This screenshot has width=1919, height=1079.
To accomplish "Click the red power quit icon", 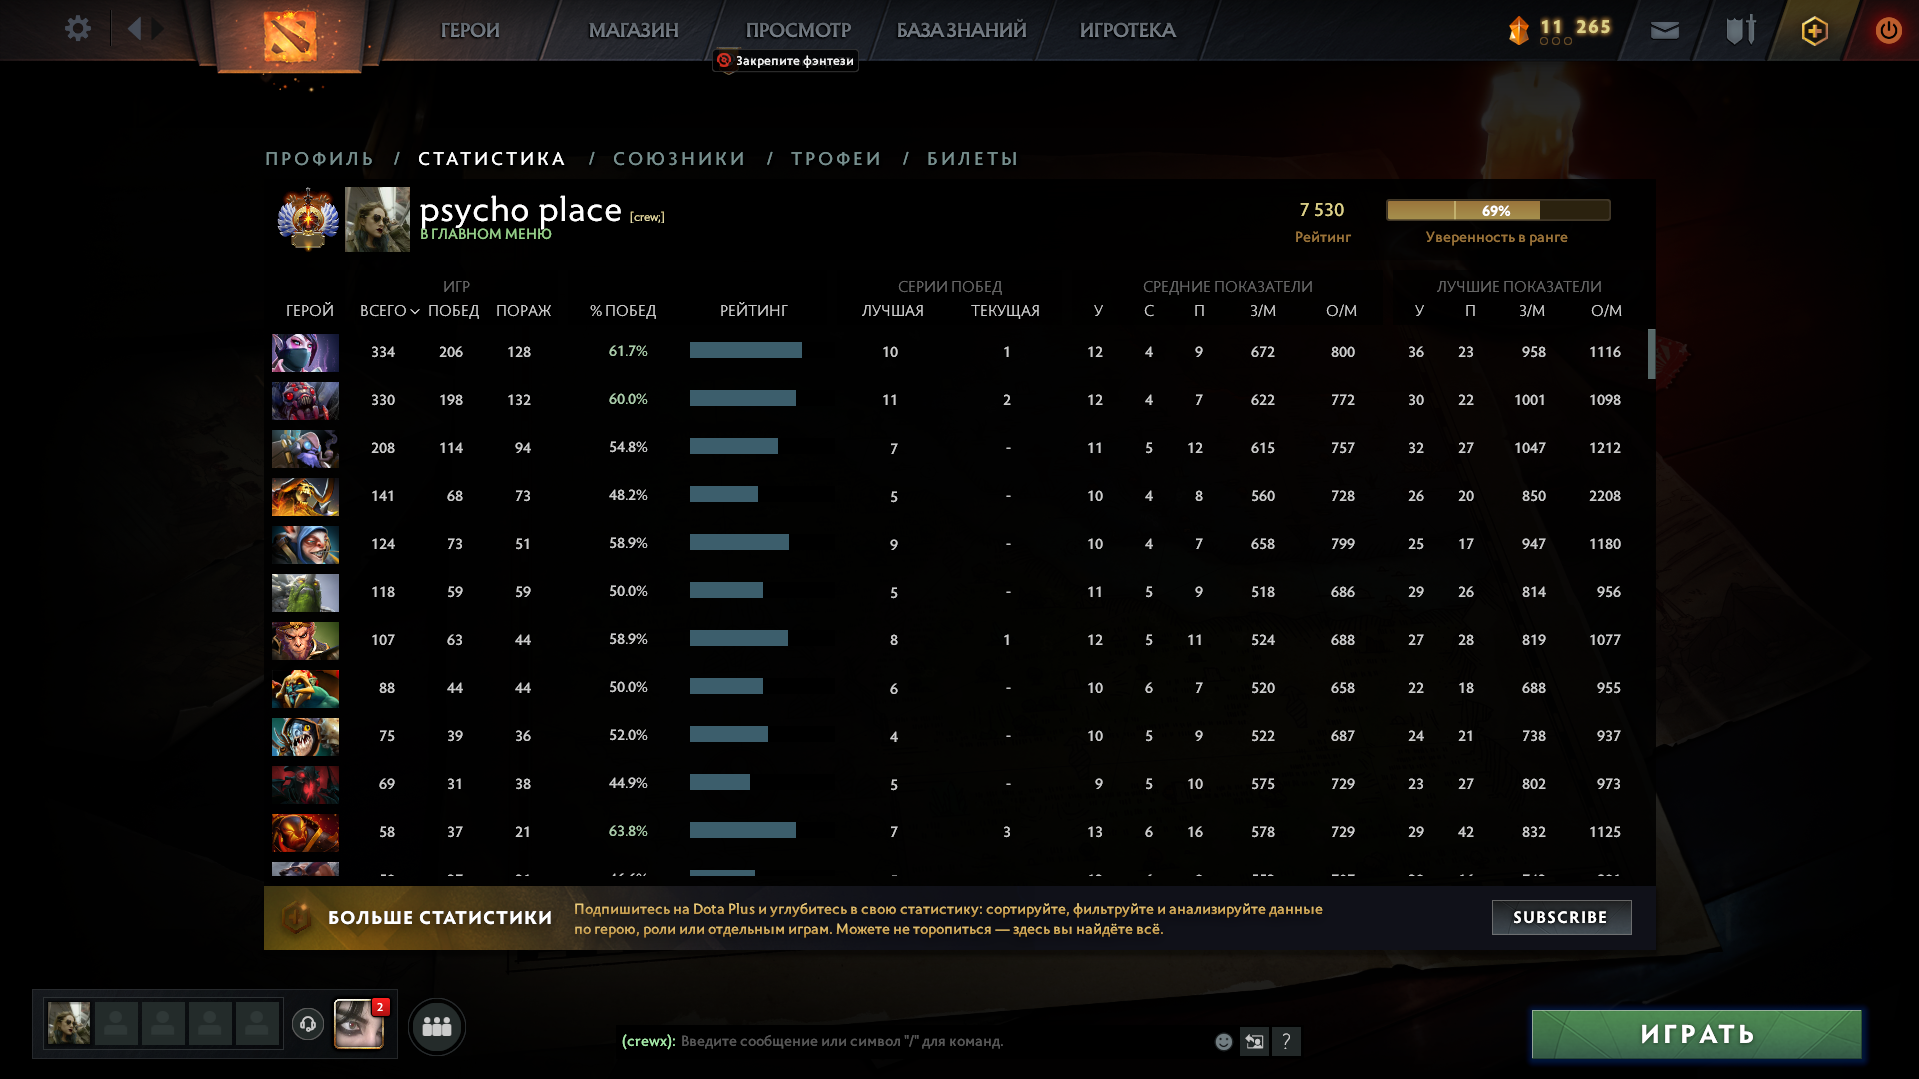I will [1888, 30].
